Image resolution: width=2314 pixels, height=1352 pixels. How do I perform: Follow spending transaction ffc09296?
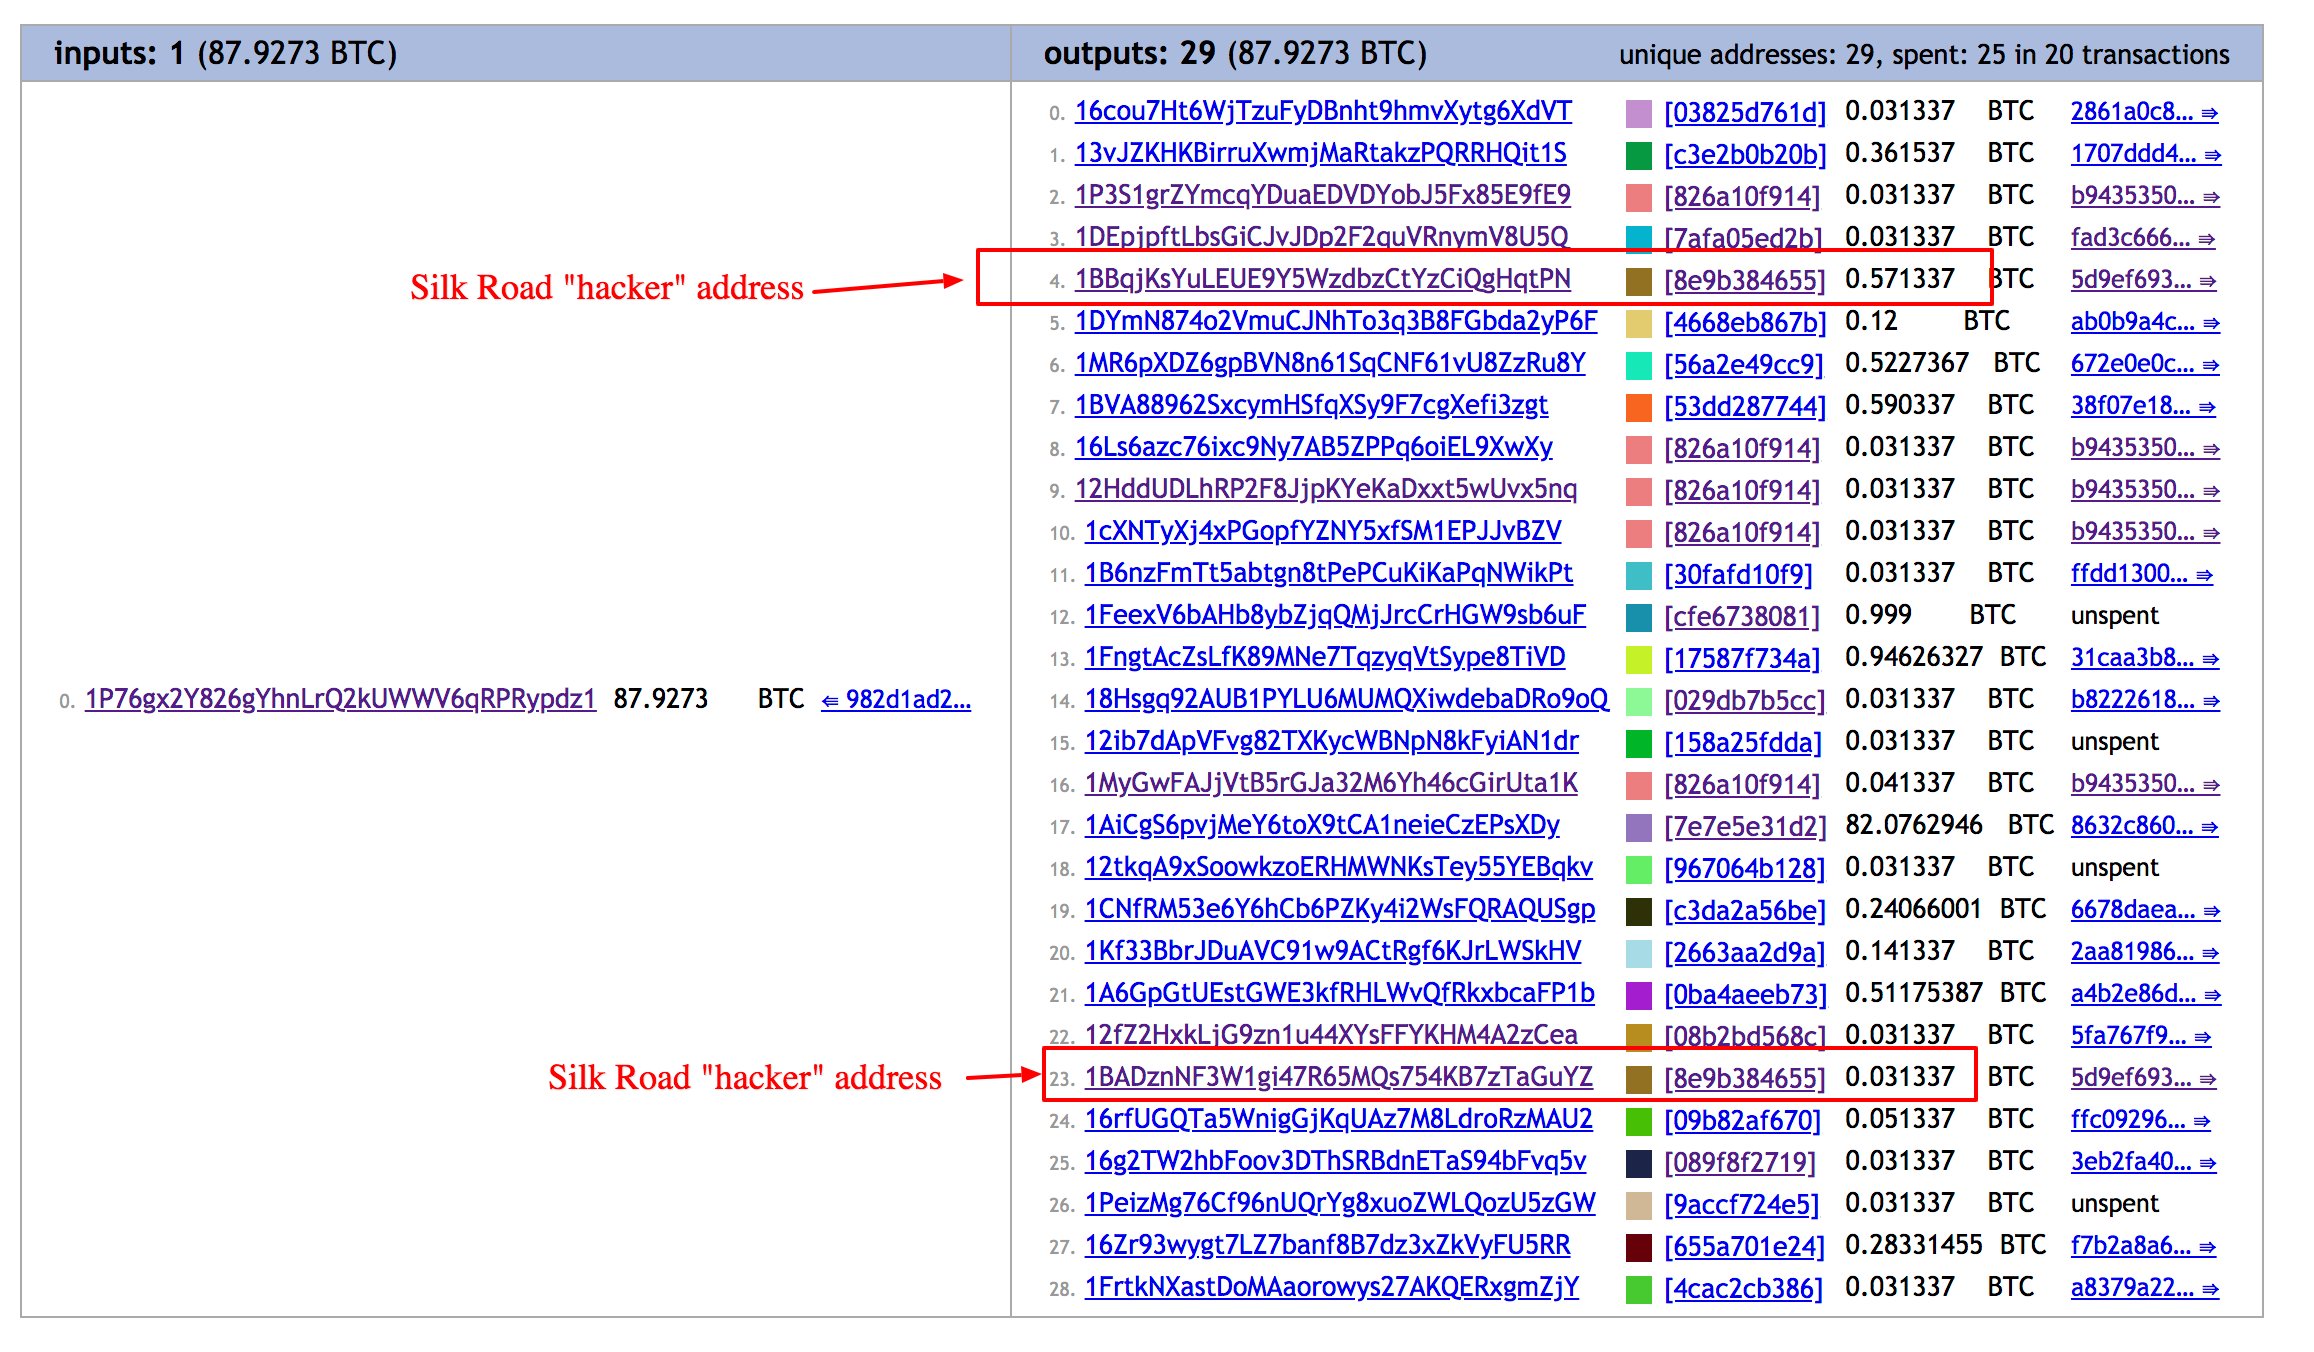pos(2140,1119)
